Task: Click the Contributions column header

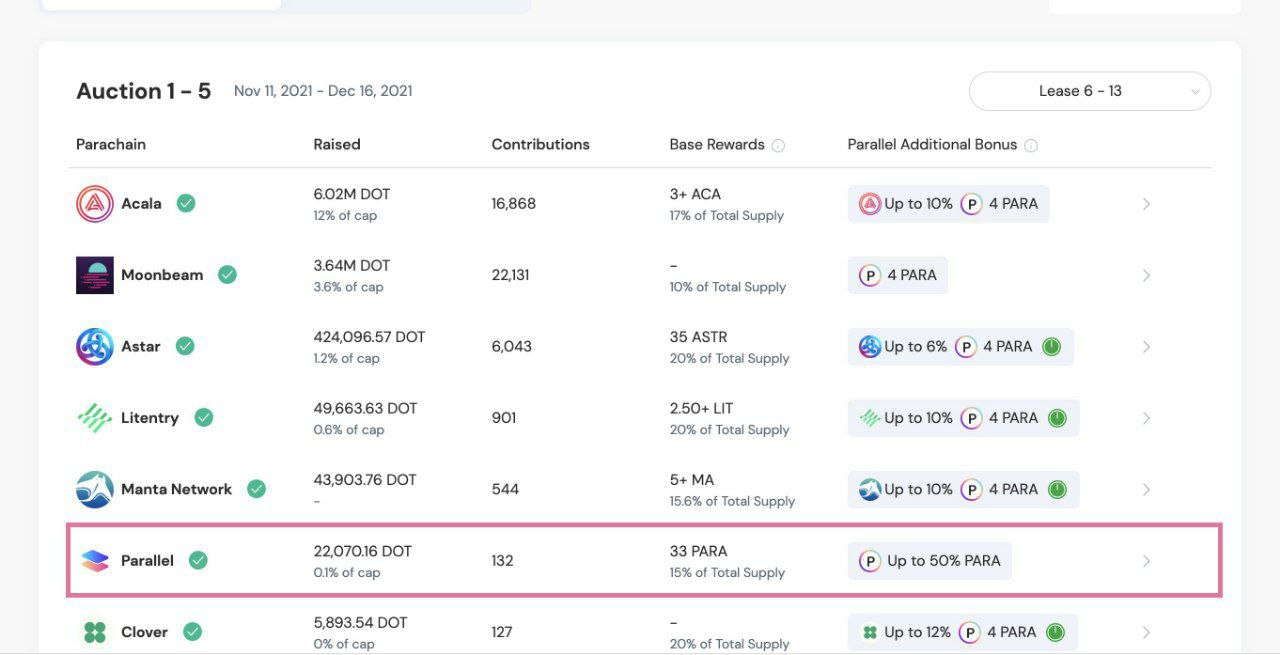Action: coord(541,144)
